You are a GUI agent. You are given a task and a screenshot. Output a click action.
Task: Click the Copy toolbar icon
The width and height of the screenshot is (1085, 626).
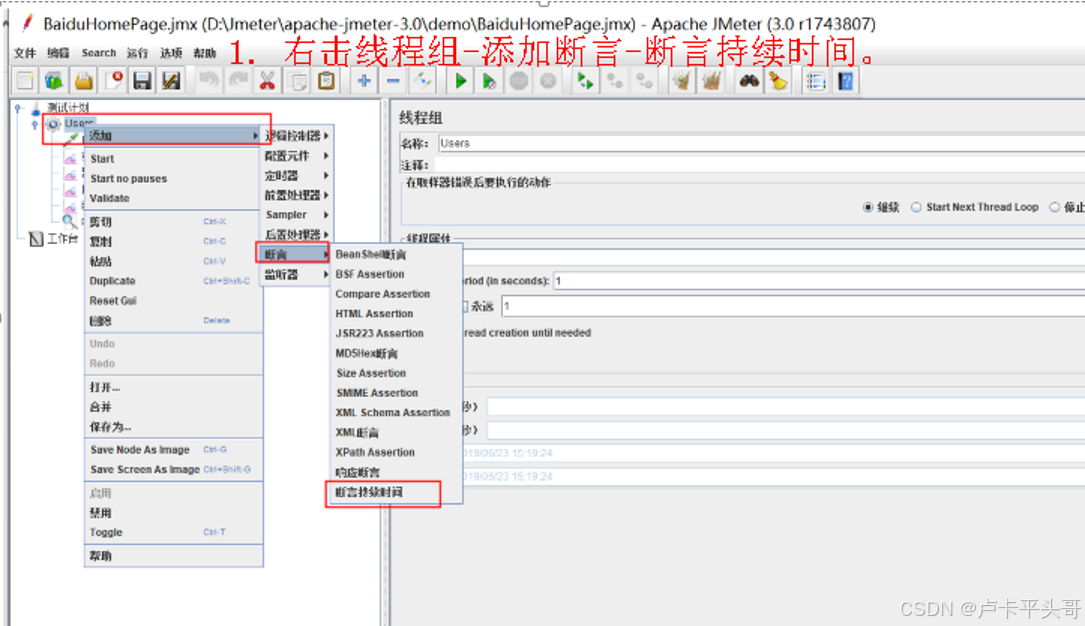click(x=298, y=81)
